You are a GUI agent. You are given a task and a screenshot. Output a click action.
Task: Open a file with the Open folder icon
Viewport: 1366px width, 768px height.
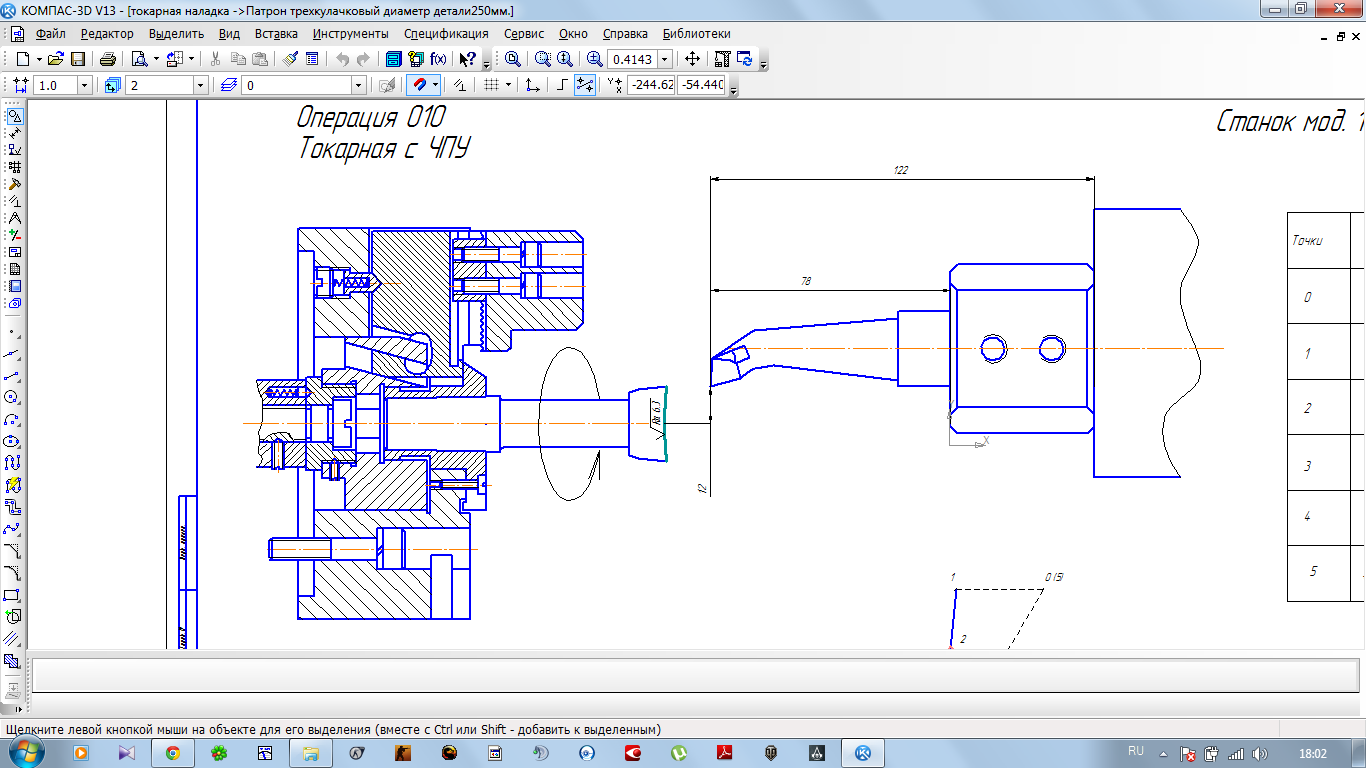tap(56, 59)
